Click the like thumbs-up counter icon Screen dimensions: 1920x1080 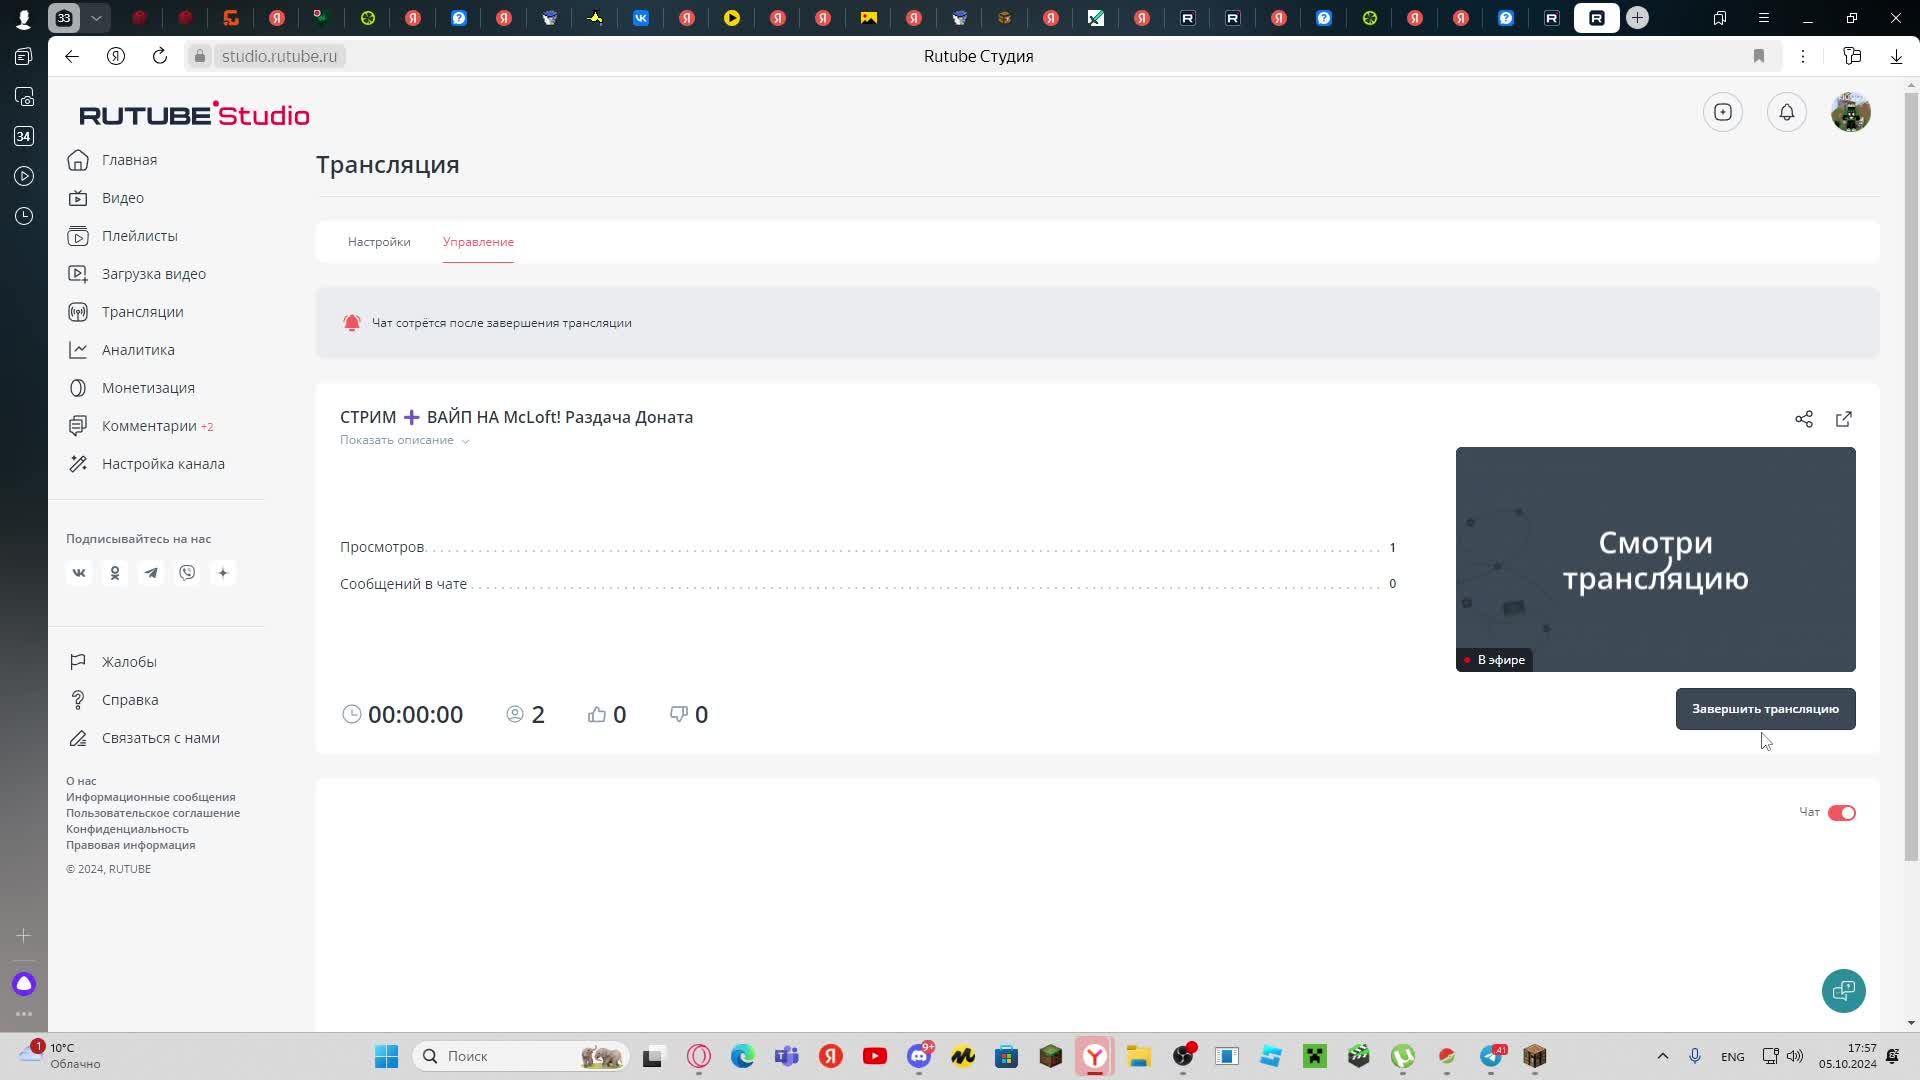pyautogui.click(x=597, y=714)
